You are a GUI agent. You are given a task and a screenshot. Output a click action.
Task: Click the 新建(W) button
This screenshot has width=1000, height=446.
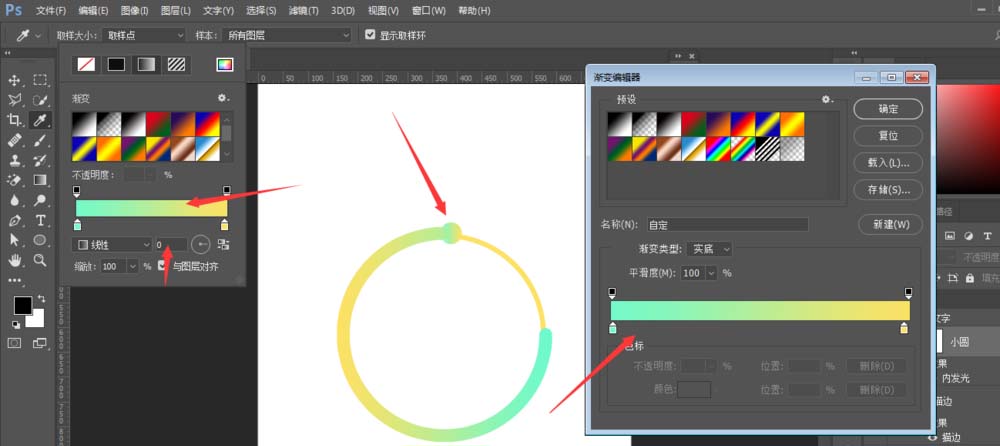[x=890, y=225]
